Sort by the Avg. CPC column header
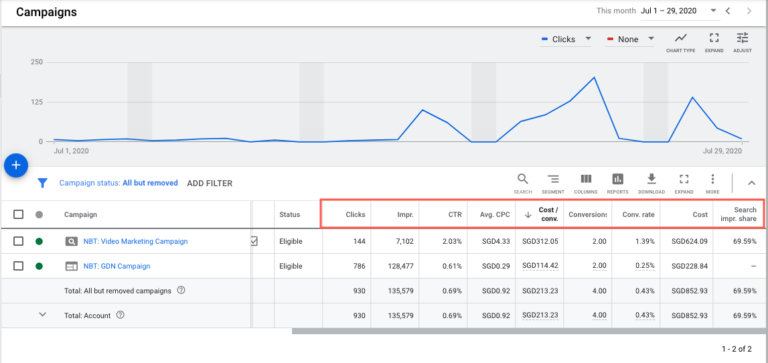Viewport: 768px width, 363px height. coord(495,215)
